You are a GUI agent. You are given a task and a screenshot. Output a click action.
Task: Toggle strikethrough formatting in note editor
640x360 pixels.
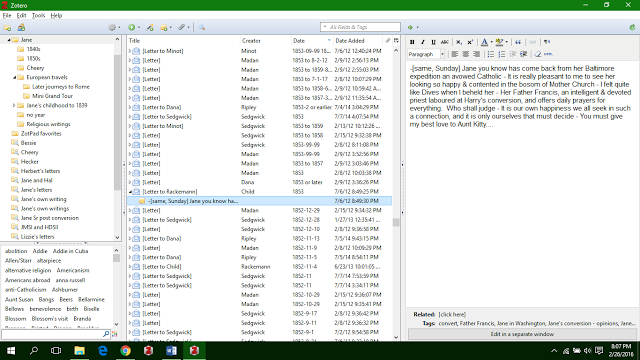tap(444, 42)
